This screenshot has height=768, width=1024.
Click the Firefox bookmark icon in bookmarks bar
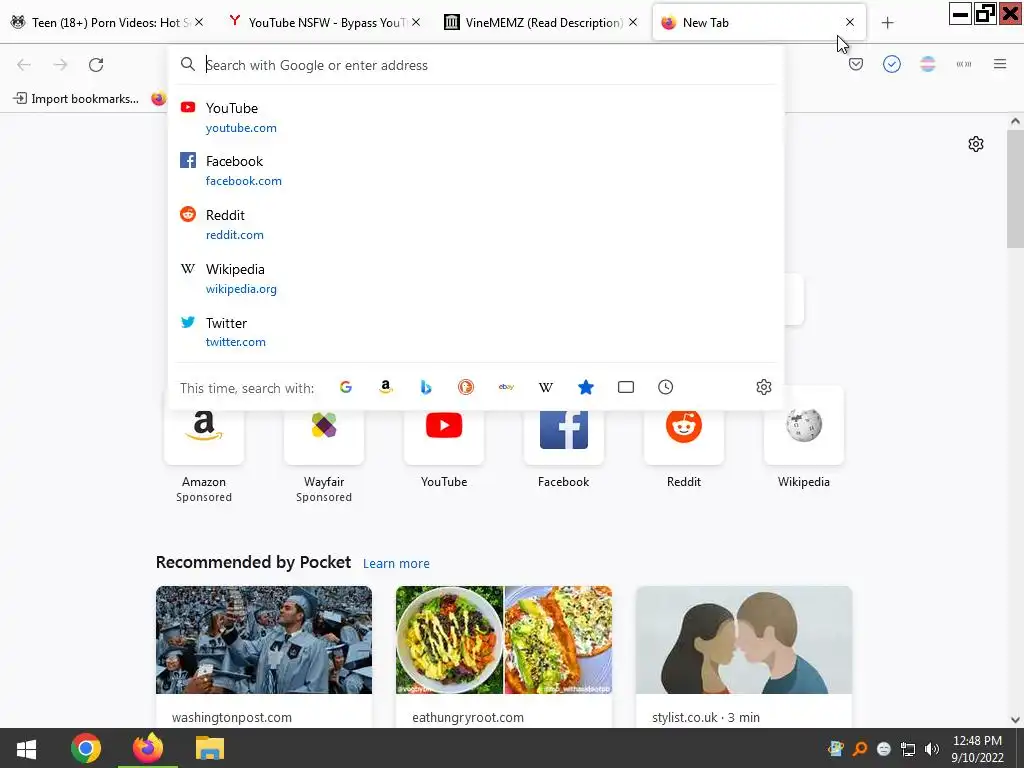(158, 99)
